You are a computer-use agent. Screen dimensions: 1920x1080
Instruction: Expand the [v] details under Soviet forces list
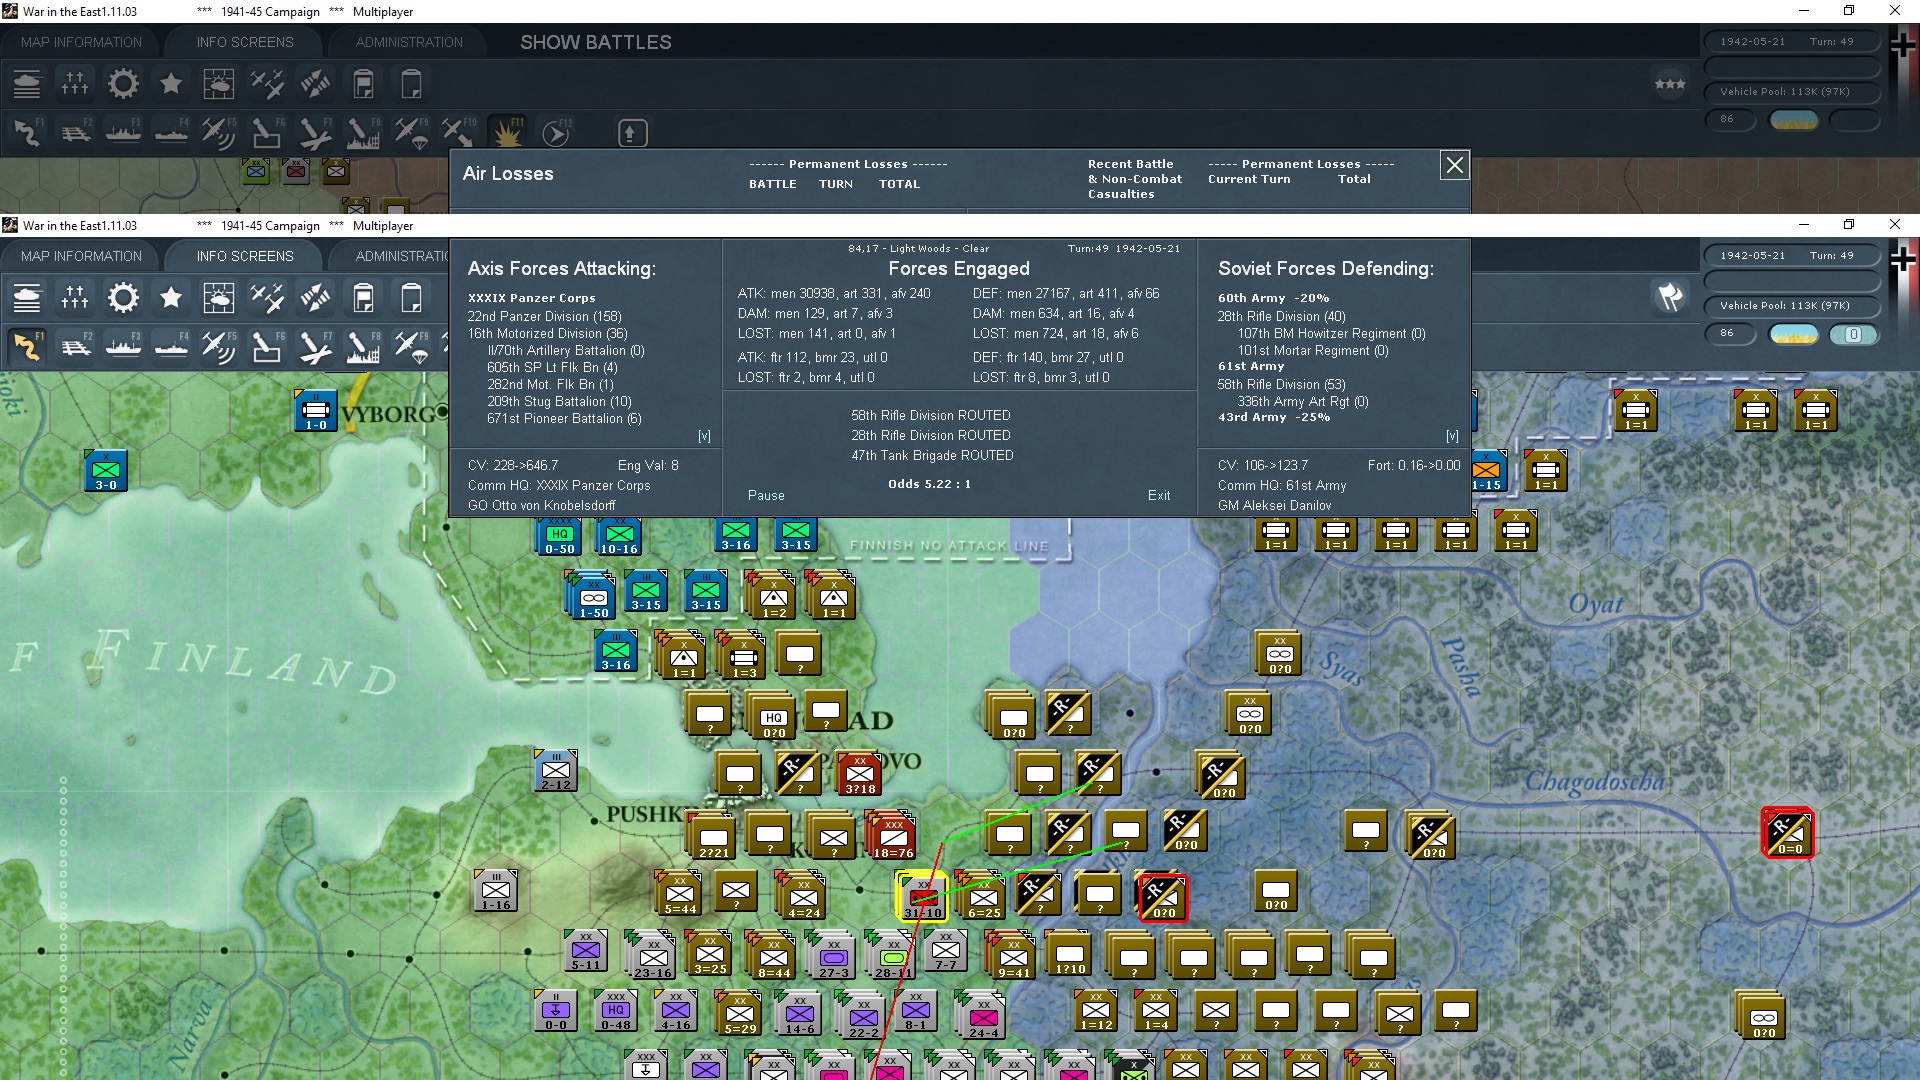pyautogui.click(x=1454, y=436)
